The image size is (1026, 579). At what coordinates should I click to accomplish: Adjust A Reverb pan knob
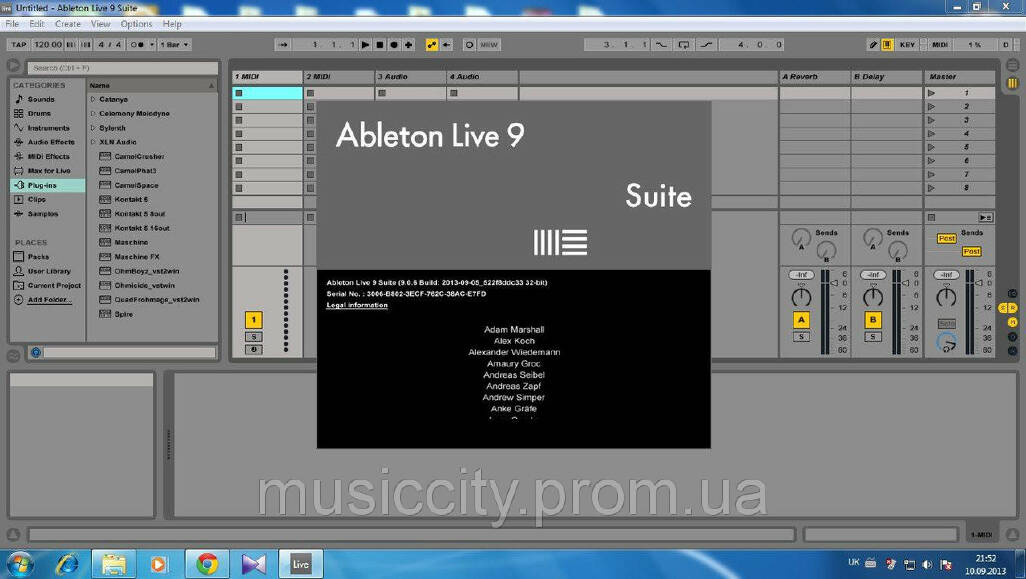(x=802, y=297)
